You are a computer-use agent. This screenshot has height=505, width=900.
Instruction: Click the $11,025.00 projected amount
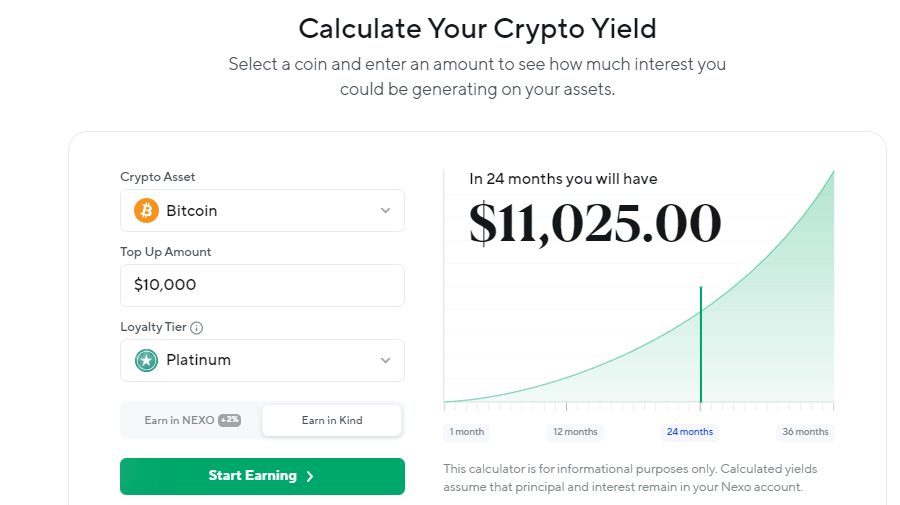coord(595,223)
